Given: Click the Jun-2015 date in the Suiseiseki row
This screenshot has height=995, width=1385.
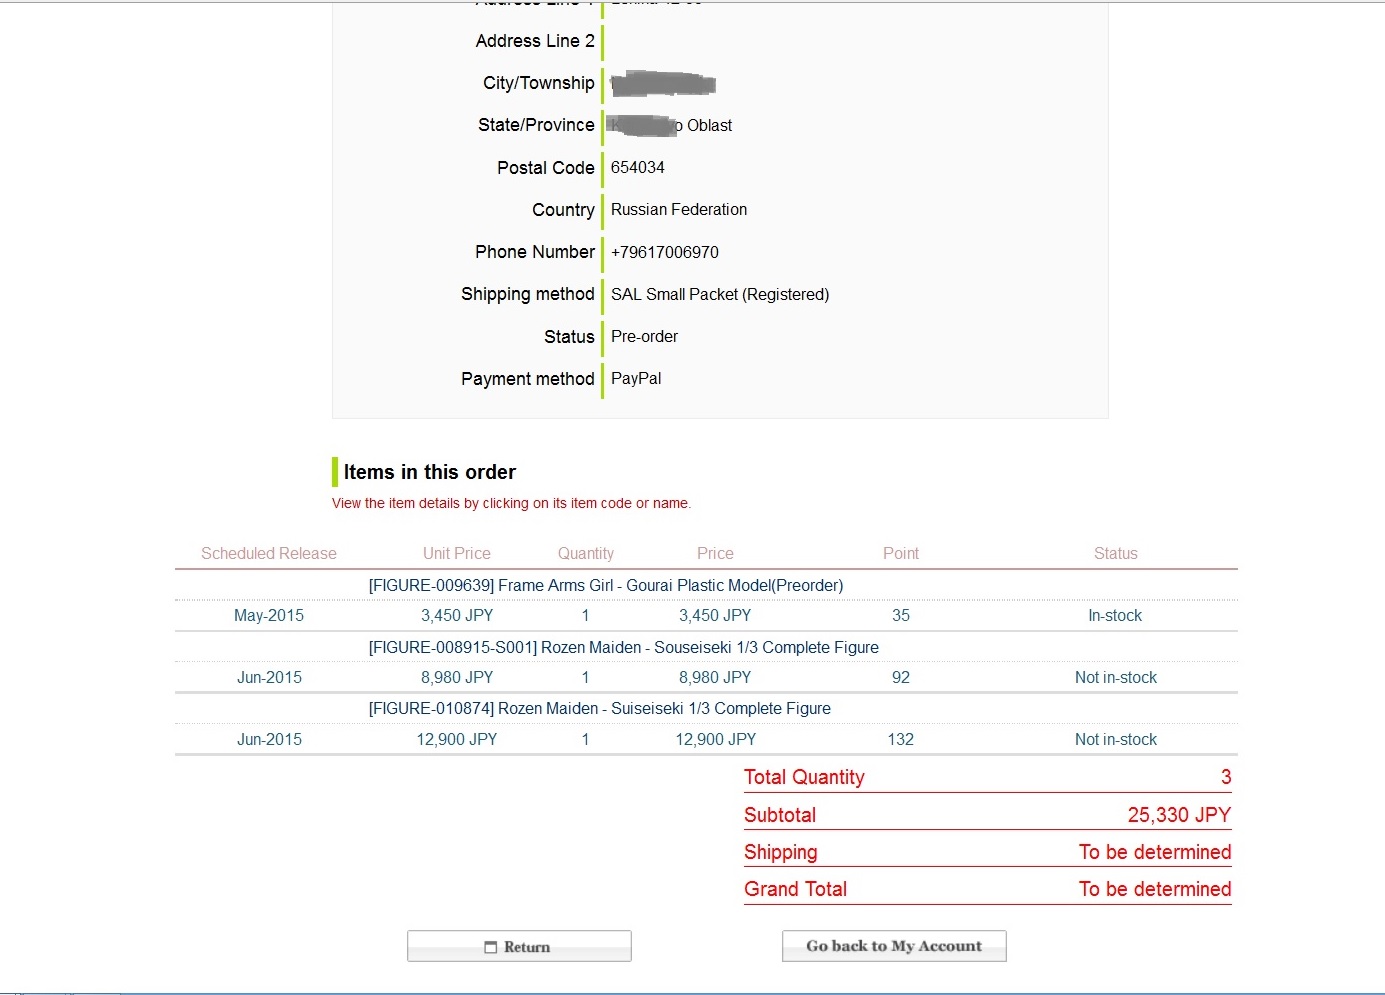Looking at the screenshot, I should tap(269, 739).
